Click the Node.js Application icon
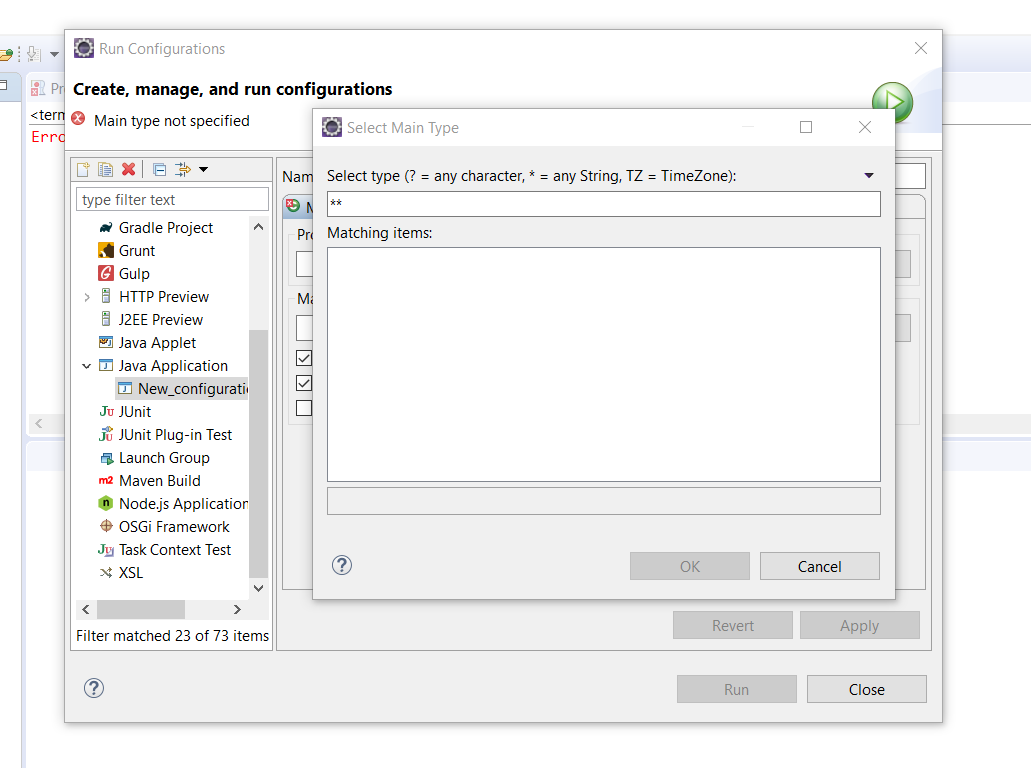 106,504
